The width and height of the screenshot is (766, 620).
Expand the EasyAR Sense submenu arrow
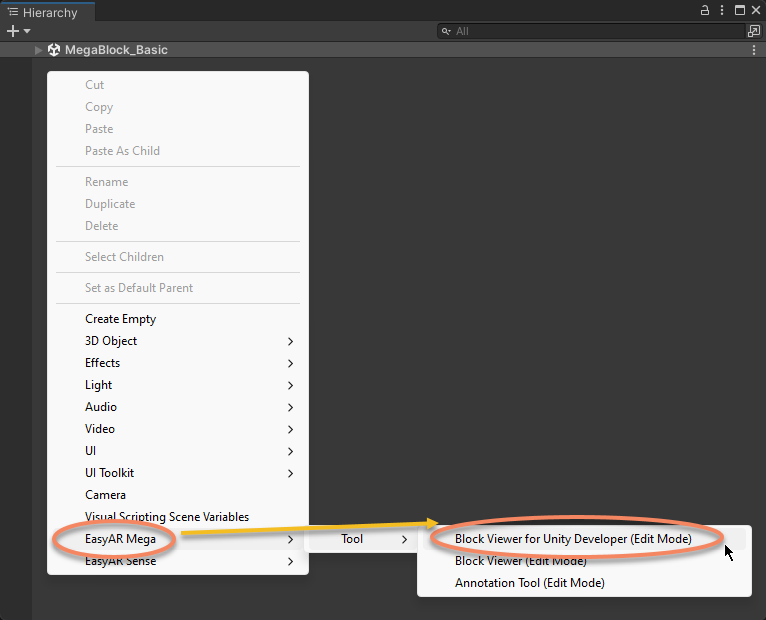pyautogui.click(x=290, y=561)
